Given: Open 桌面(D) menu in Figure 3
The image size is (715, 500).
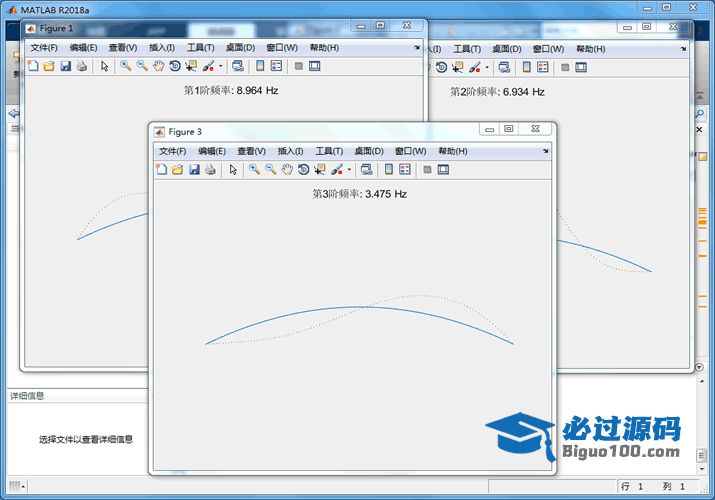Looking at the screenshot, I should click(369, 151).
